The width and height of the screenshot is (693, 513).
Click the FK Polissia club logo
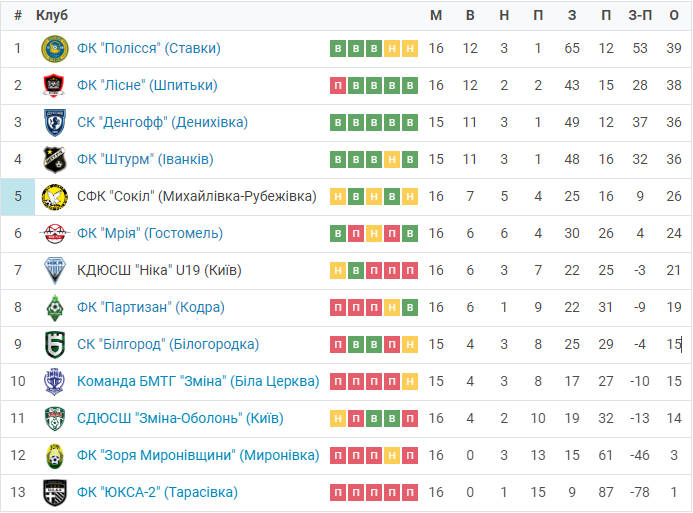[x=54, y=49]
